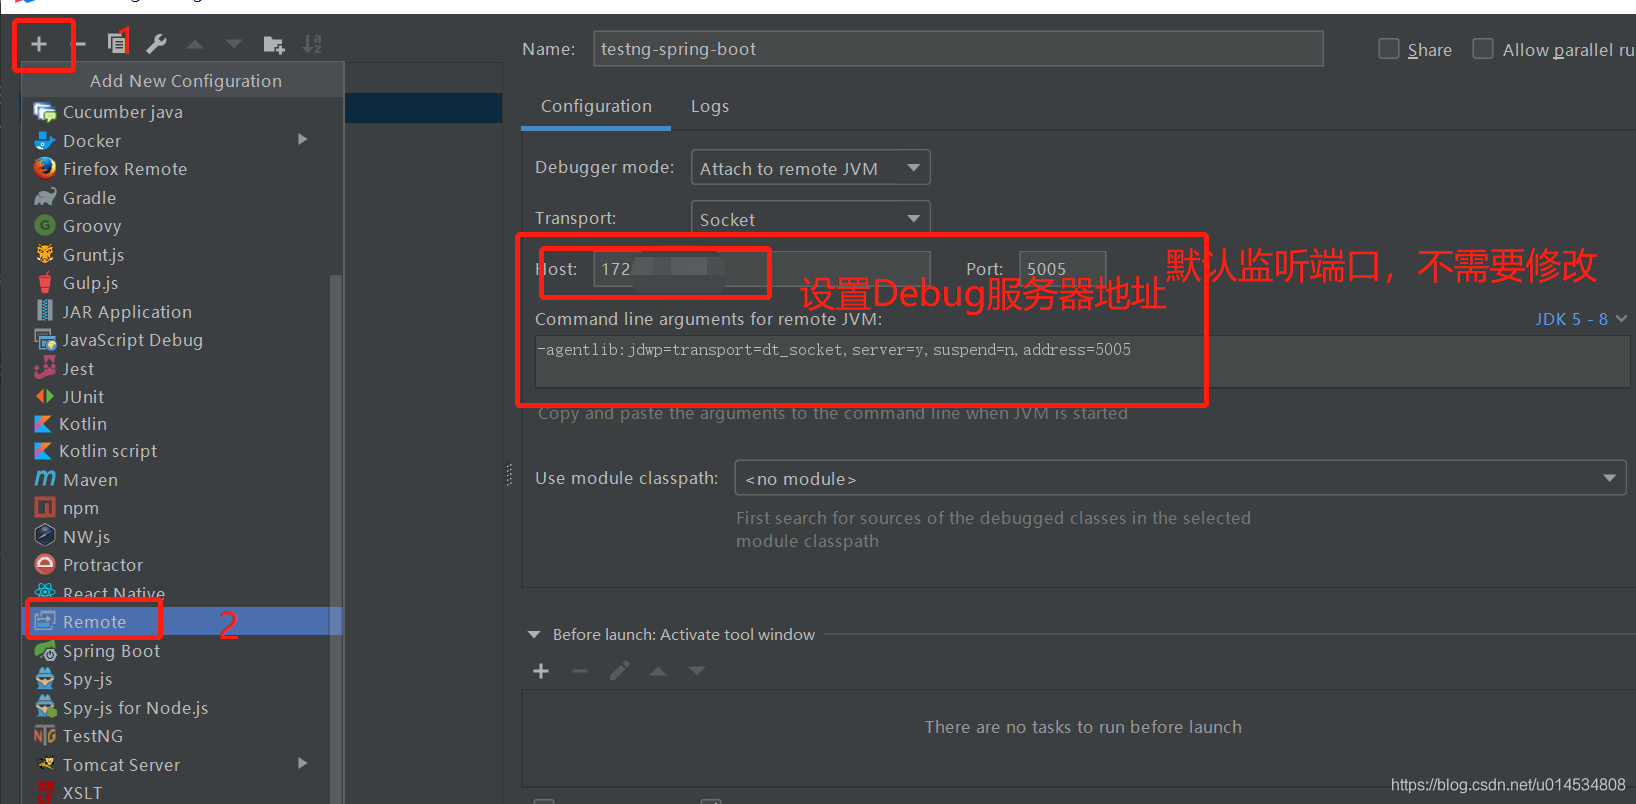Screen dimensions: 1636x804
Task: Choose Cucumber java configuration type
Action: pos(182,112)
